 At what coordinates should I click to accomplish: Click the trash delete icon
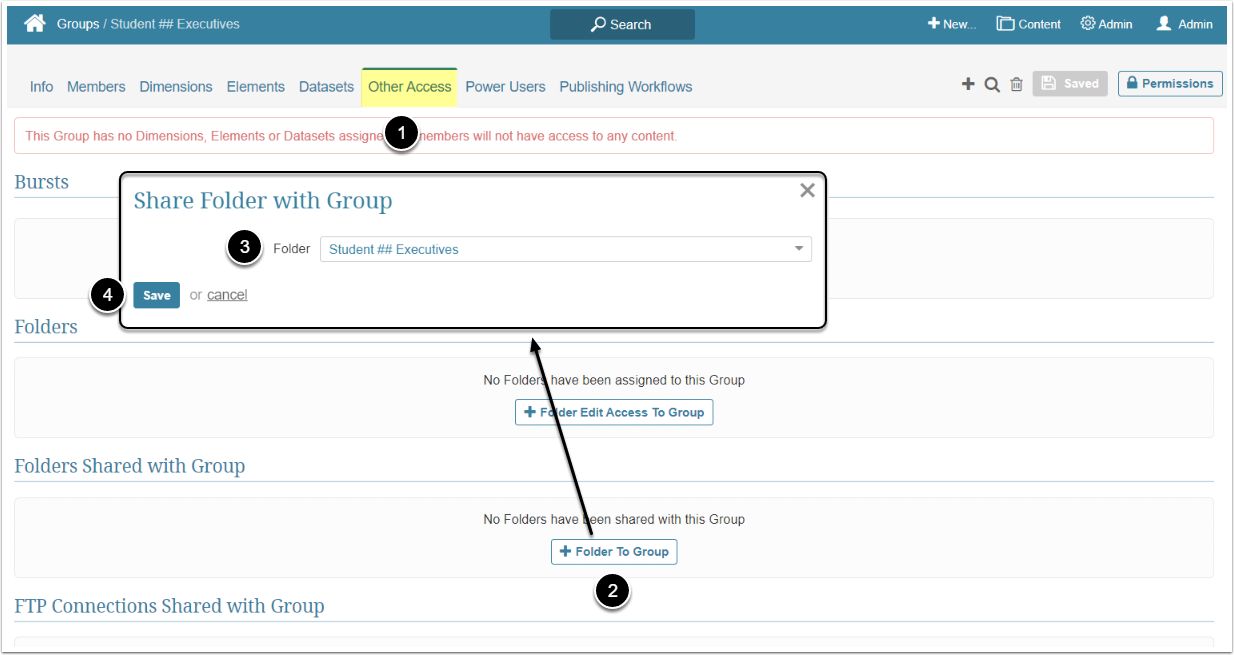point(1016,84)
